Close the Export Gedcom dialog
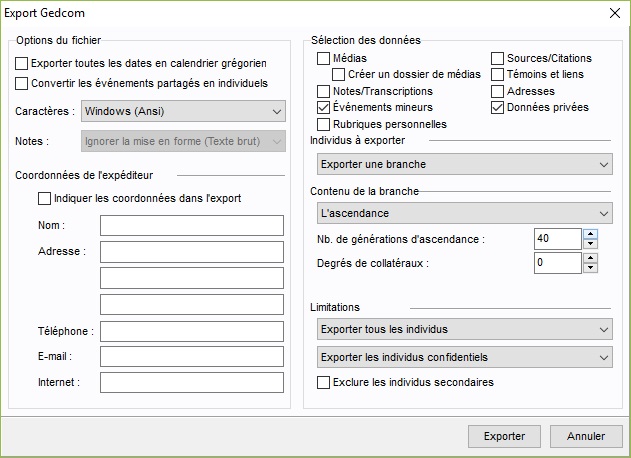The width and height of the screenshot is (631, 458). 615,13
